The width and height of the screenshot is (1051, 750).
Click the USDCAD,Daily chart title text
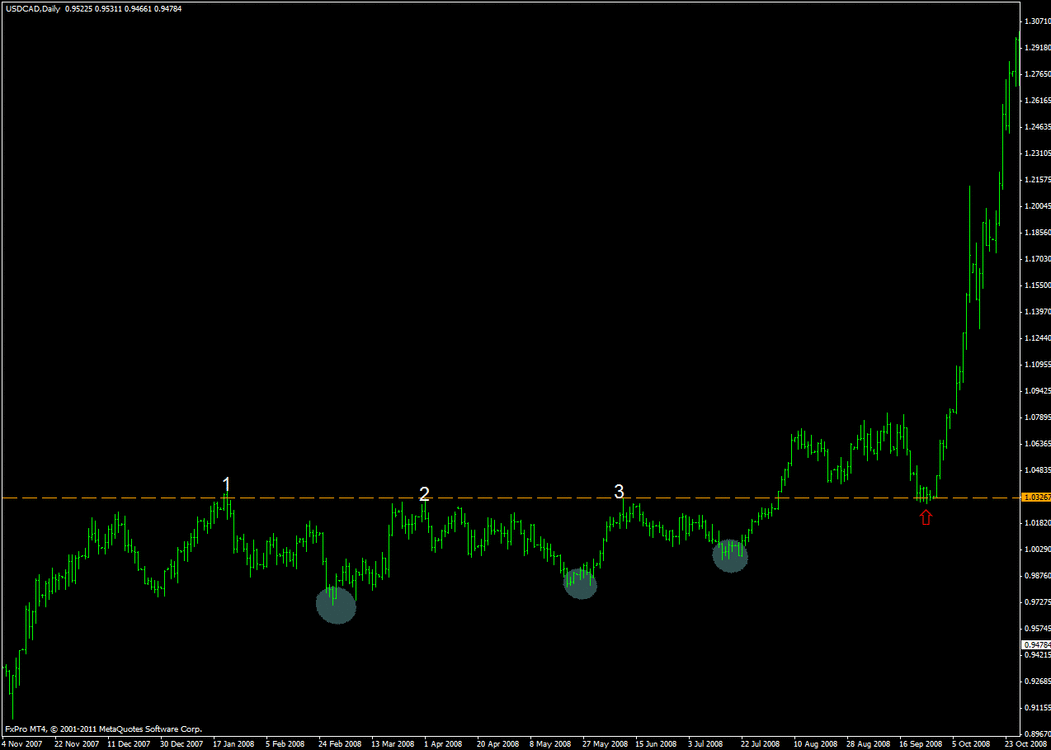(x=32, y=9)
